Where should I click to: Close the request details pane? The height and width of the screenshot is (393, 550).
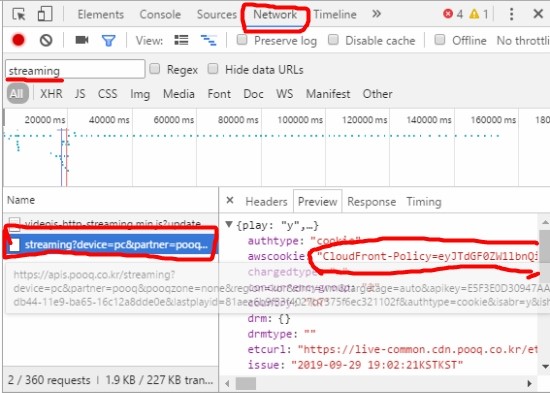(x=230, y=200)
